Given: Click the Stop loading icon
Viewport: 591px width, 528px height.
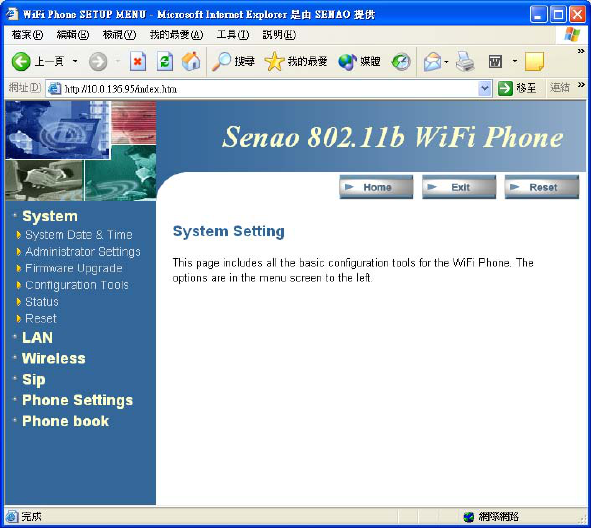Looking at the screenshot, I should pos(138,61).
